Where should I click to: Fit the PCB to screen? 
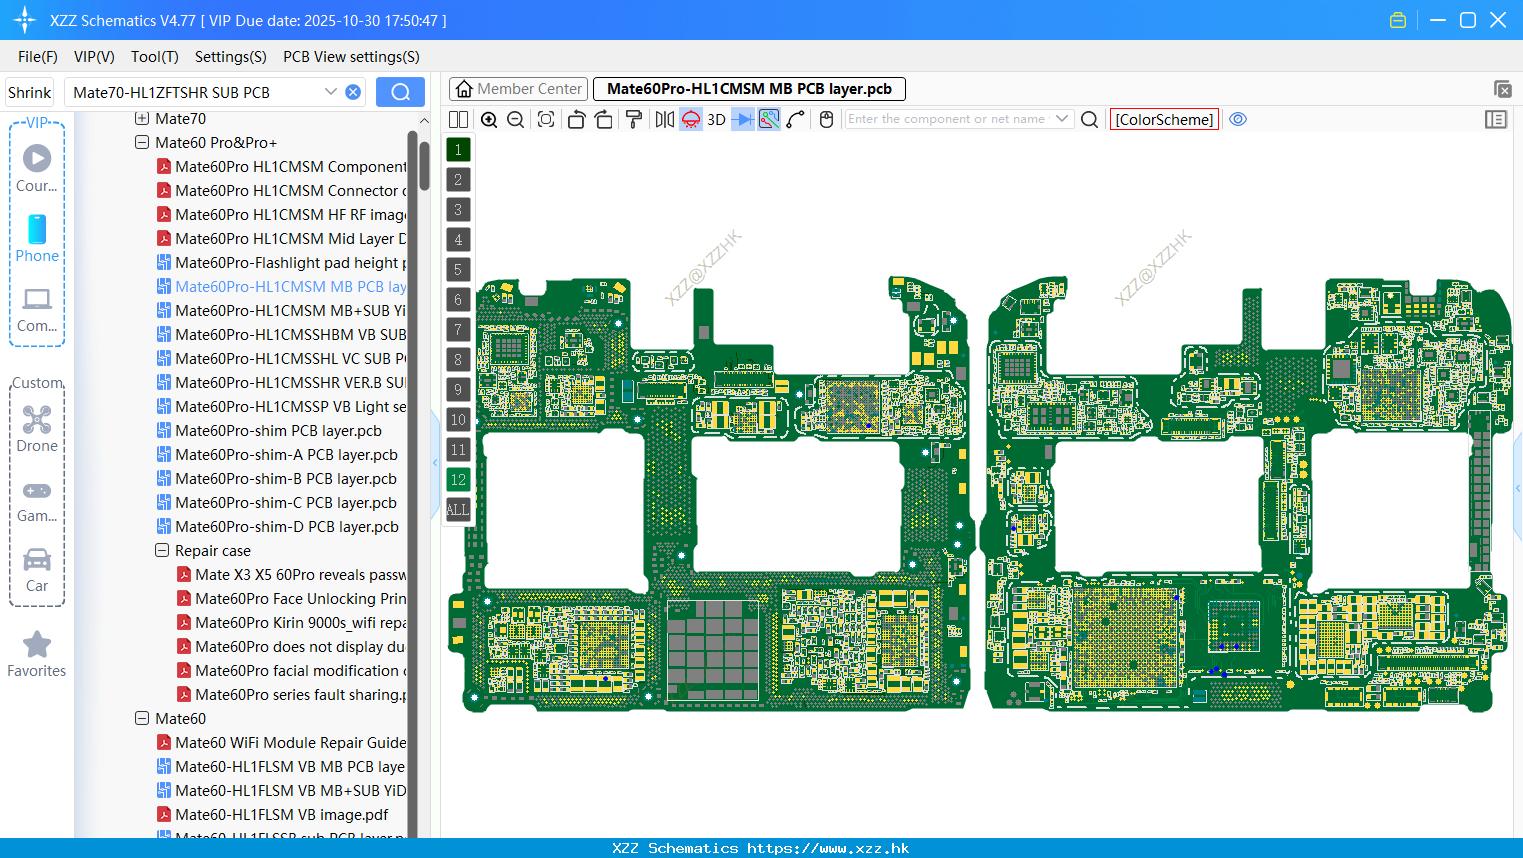click(x=546, y=119)
